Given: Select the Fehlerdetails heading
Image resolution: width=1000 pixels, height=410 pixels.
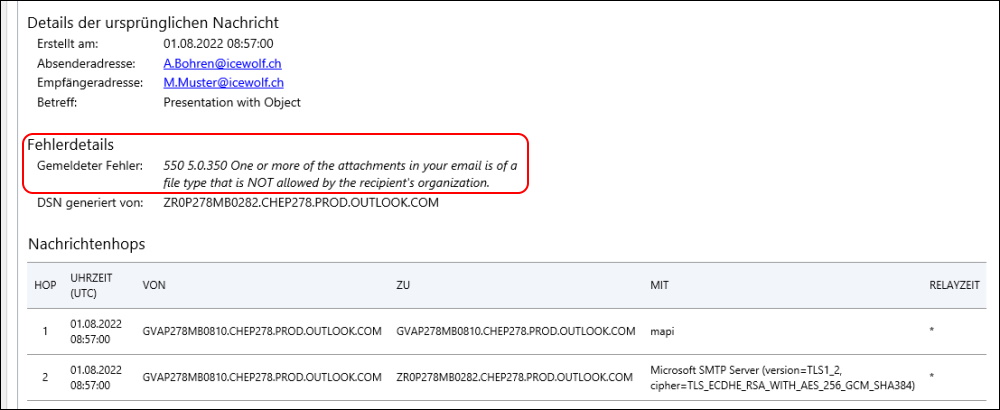Looking at the screenshot, I should [71, 145].
